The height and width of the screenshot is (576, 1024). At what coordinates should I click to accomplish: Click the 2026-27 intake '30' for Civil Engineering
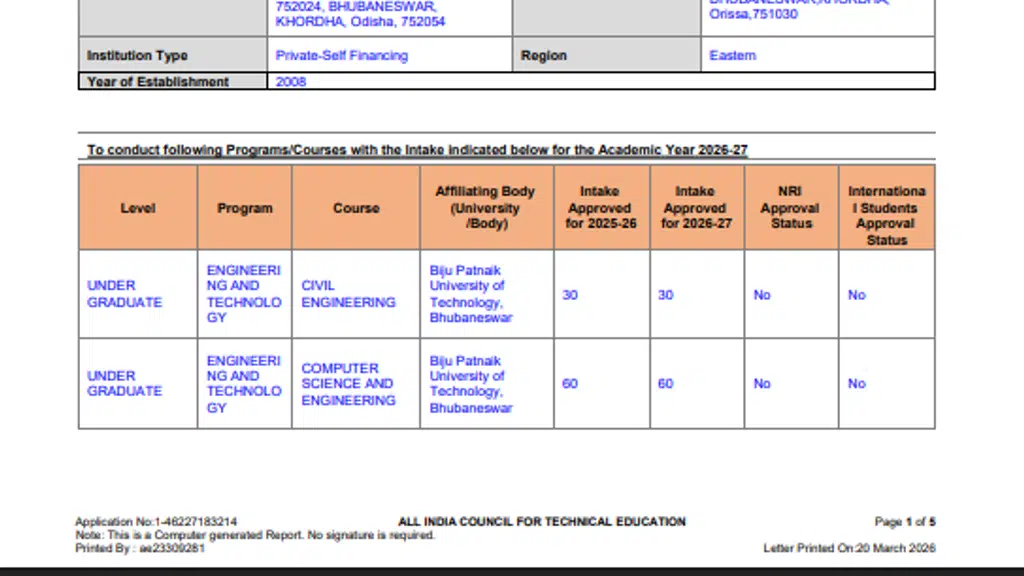(665, 295)
